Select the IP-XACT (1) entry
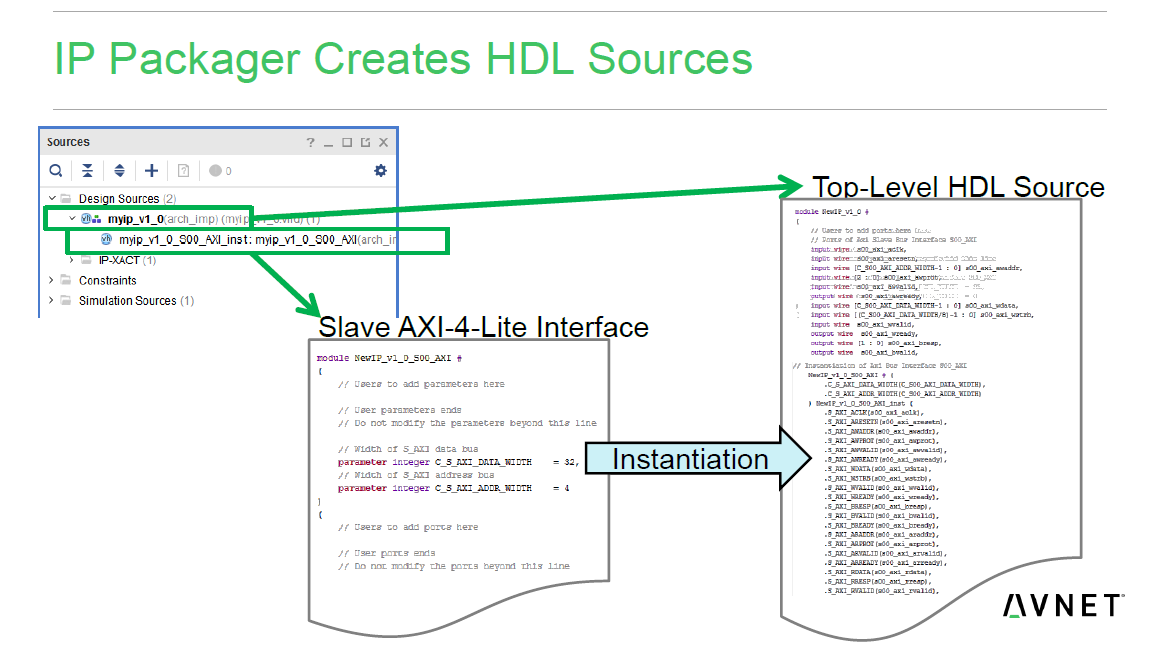Viewport: 1154px width, 645px height. [x=127, y=260]
